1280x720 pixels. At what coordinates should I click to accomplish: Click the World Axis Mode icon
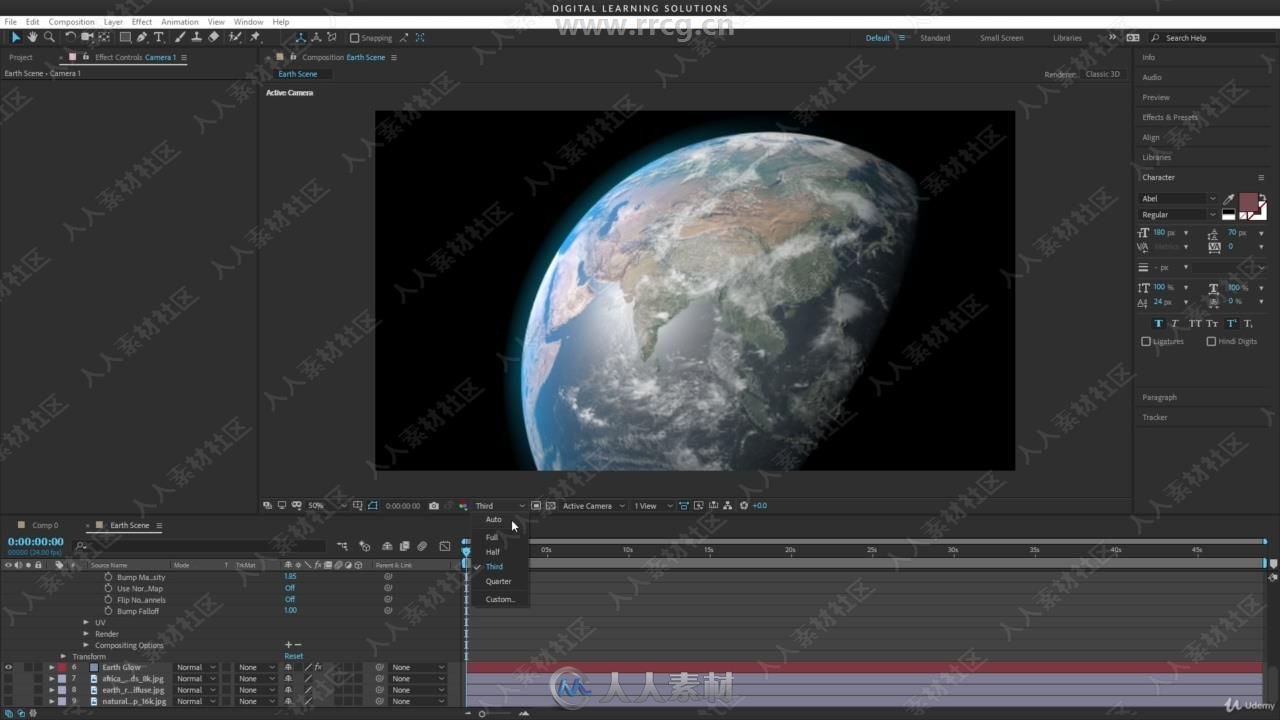pyautogui.click(x=316, y=37)
